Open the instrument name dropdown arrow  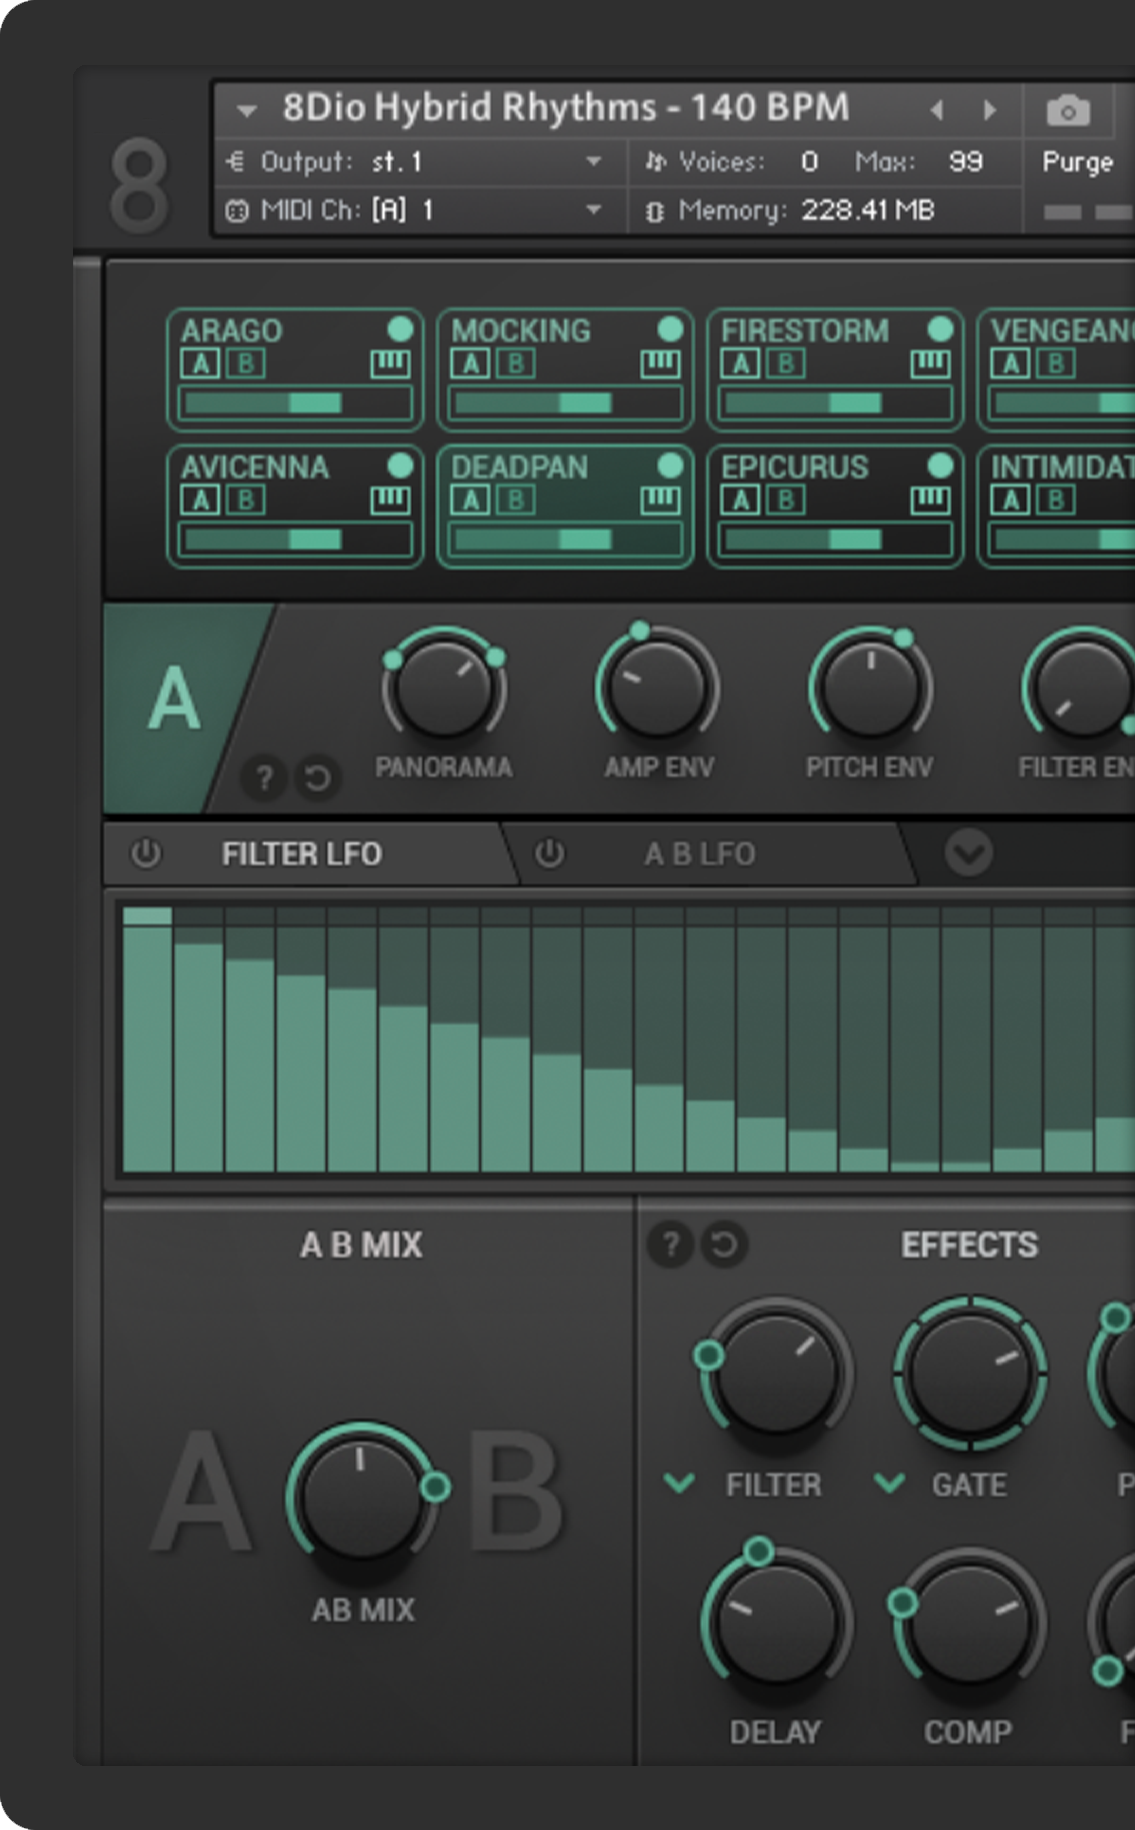pyautogui.click(x=247, y=110)
